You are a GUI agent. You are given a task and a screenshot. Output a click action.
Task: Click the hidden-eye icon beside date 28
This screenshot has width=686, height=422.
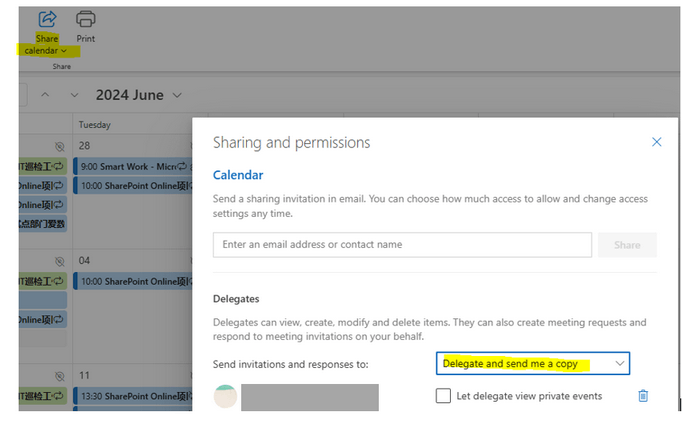pyautogui.click(x=60, y=146)
